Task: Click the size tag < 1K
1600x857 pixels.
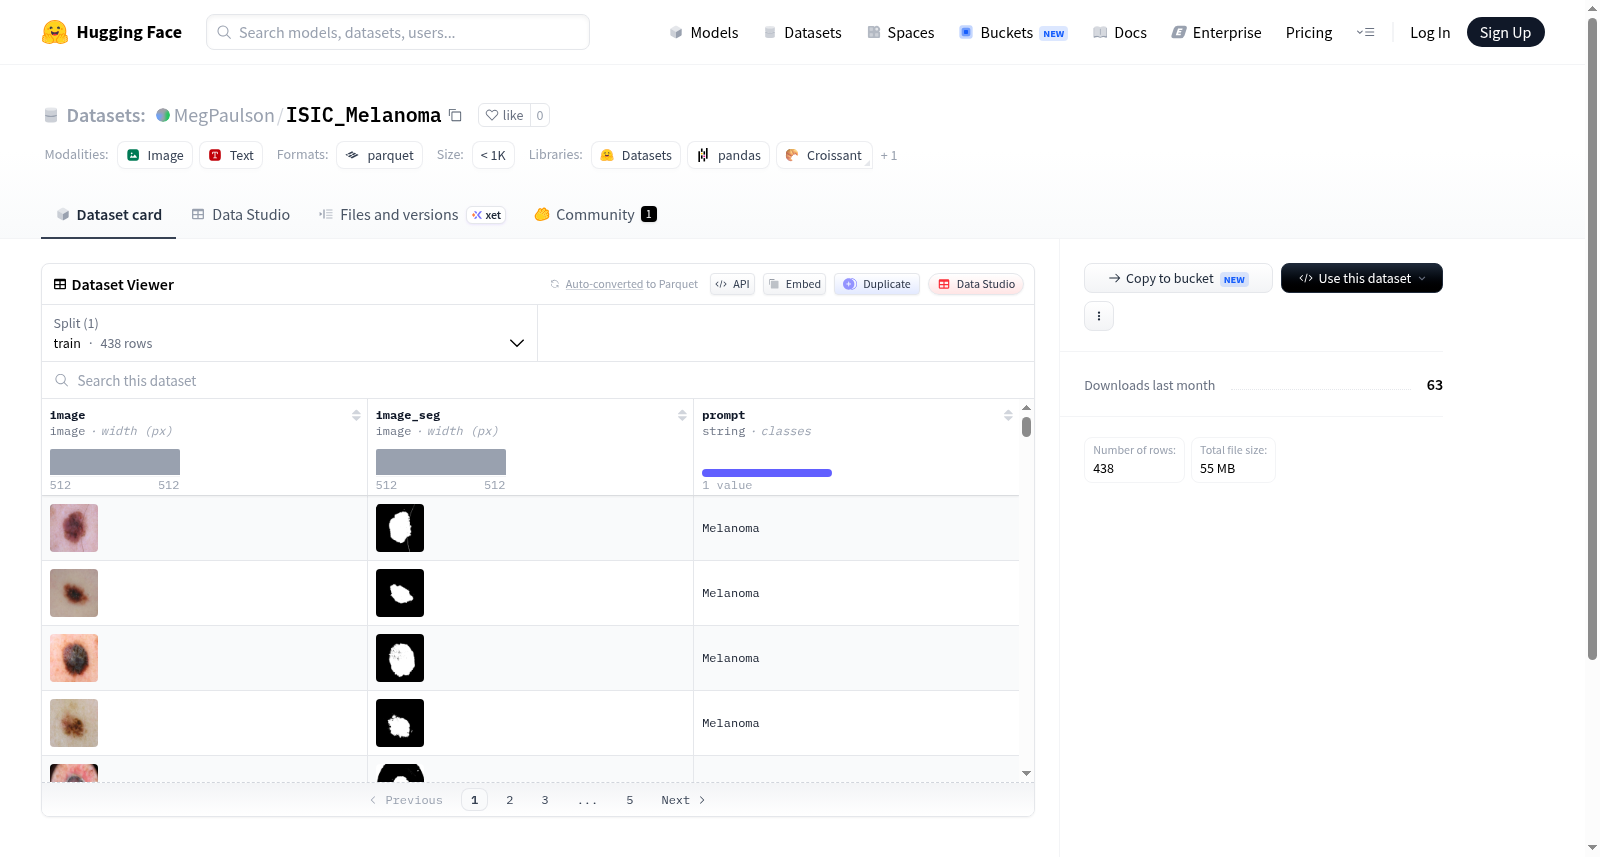Action: coord(493,155)
